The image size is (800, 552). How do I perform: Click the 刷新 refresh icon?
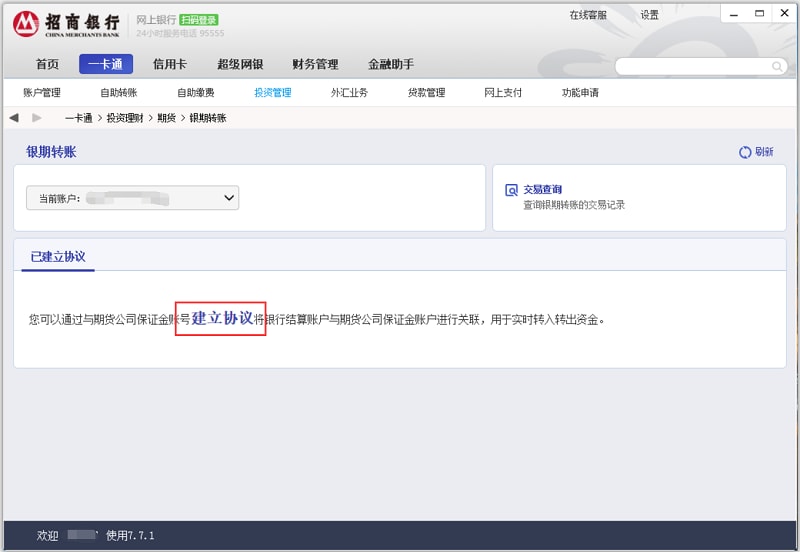pyautogui.click(x=745, y=152)
